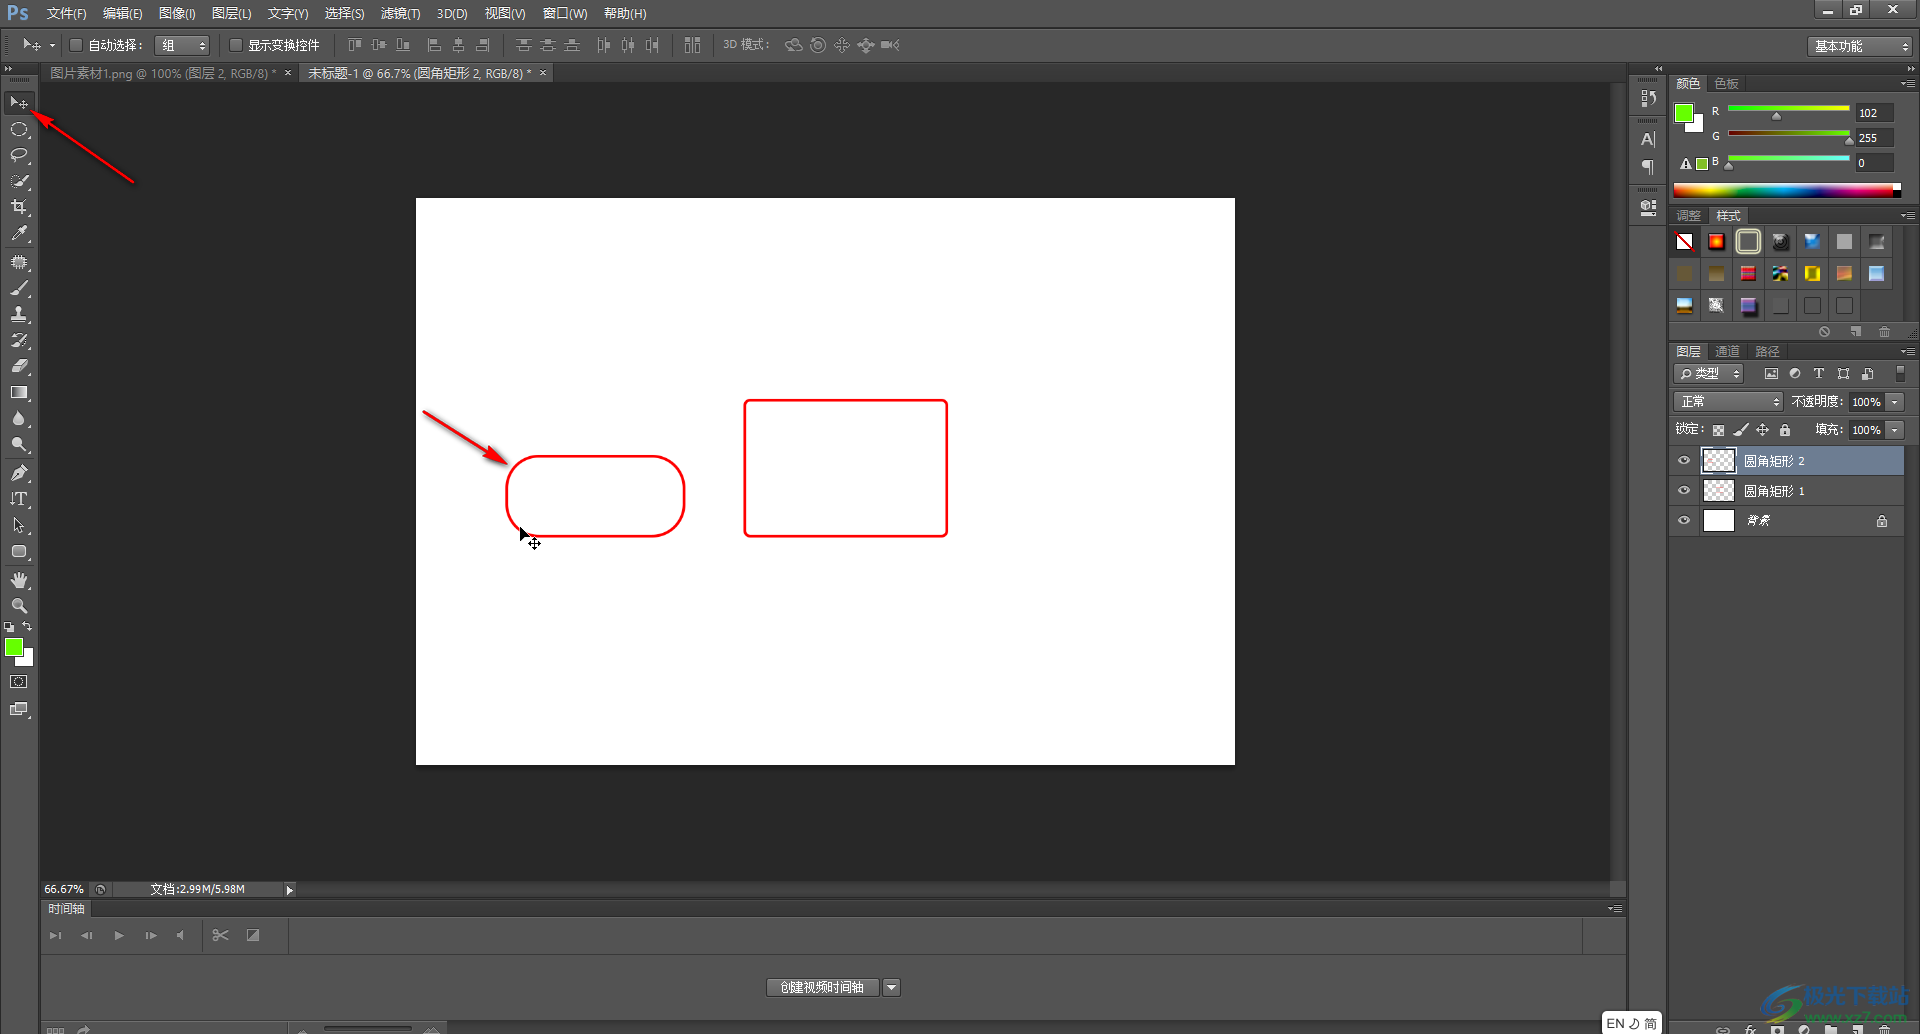Toggle lock image pixels
The width and height of the screenshot is (1920, 1034).
pyautogui.click(x=1741, y=430)
